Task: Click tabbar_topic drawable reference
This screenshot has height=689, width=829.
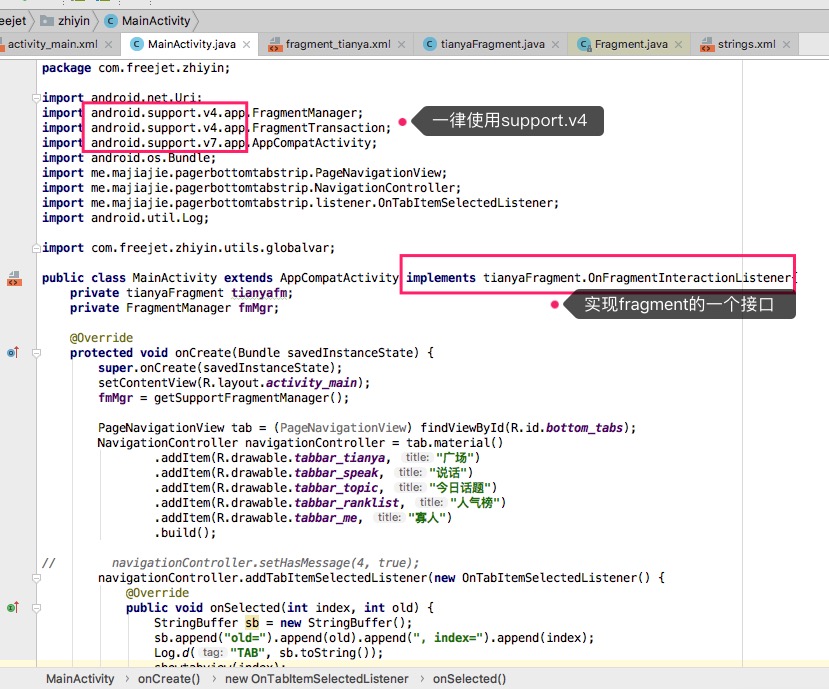Action: pyautogui.click(x=336, y=488)
